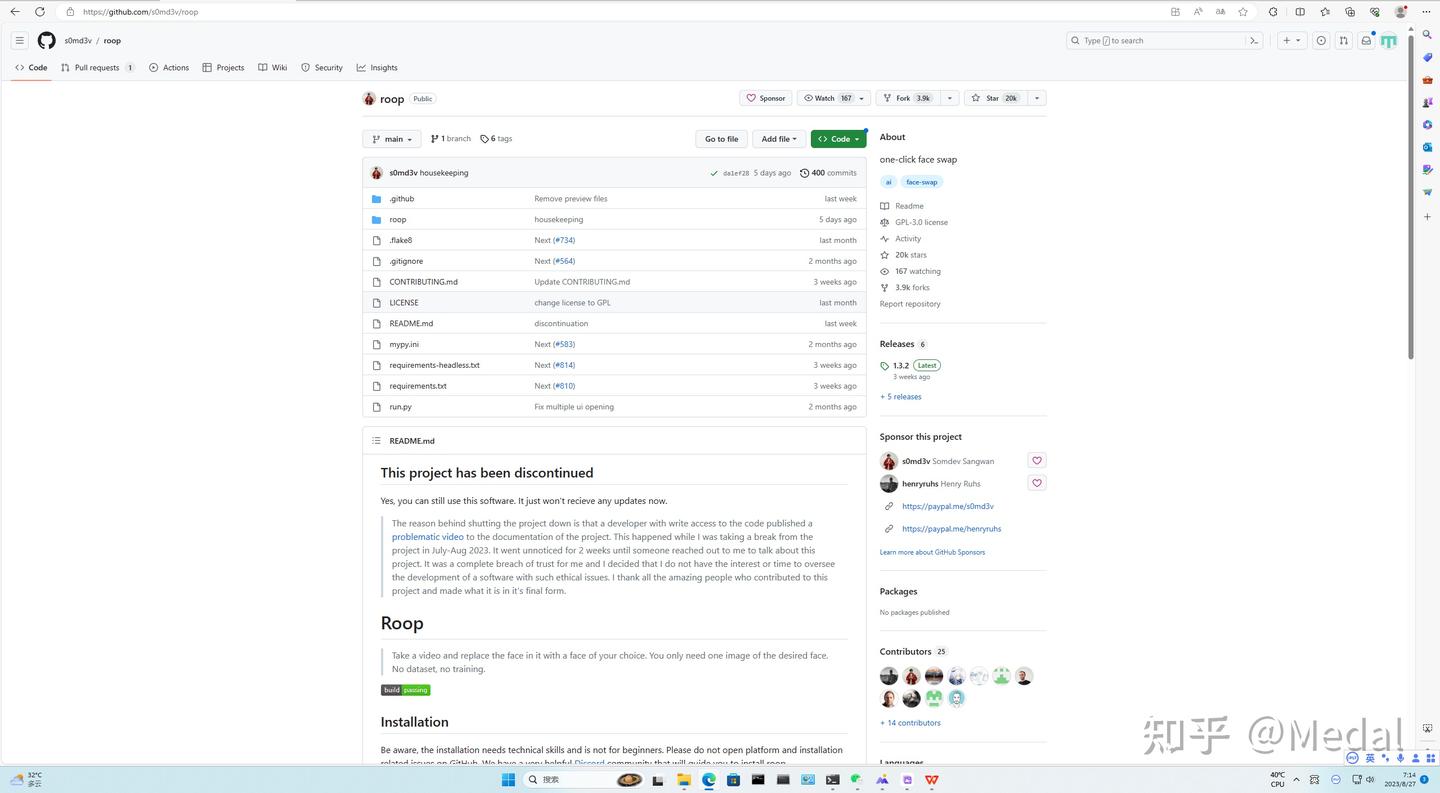Viewport: 1440px width, 793px height.
Task: Open the browser Extensions puzzle icon
Action: click(x=1273, y=12)
